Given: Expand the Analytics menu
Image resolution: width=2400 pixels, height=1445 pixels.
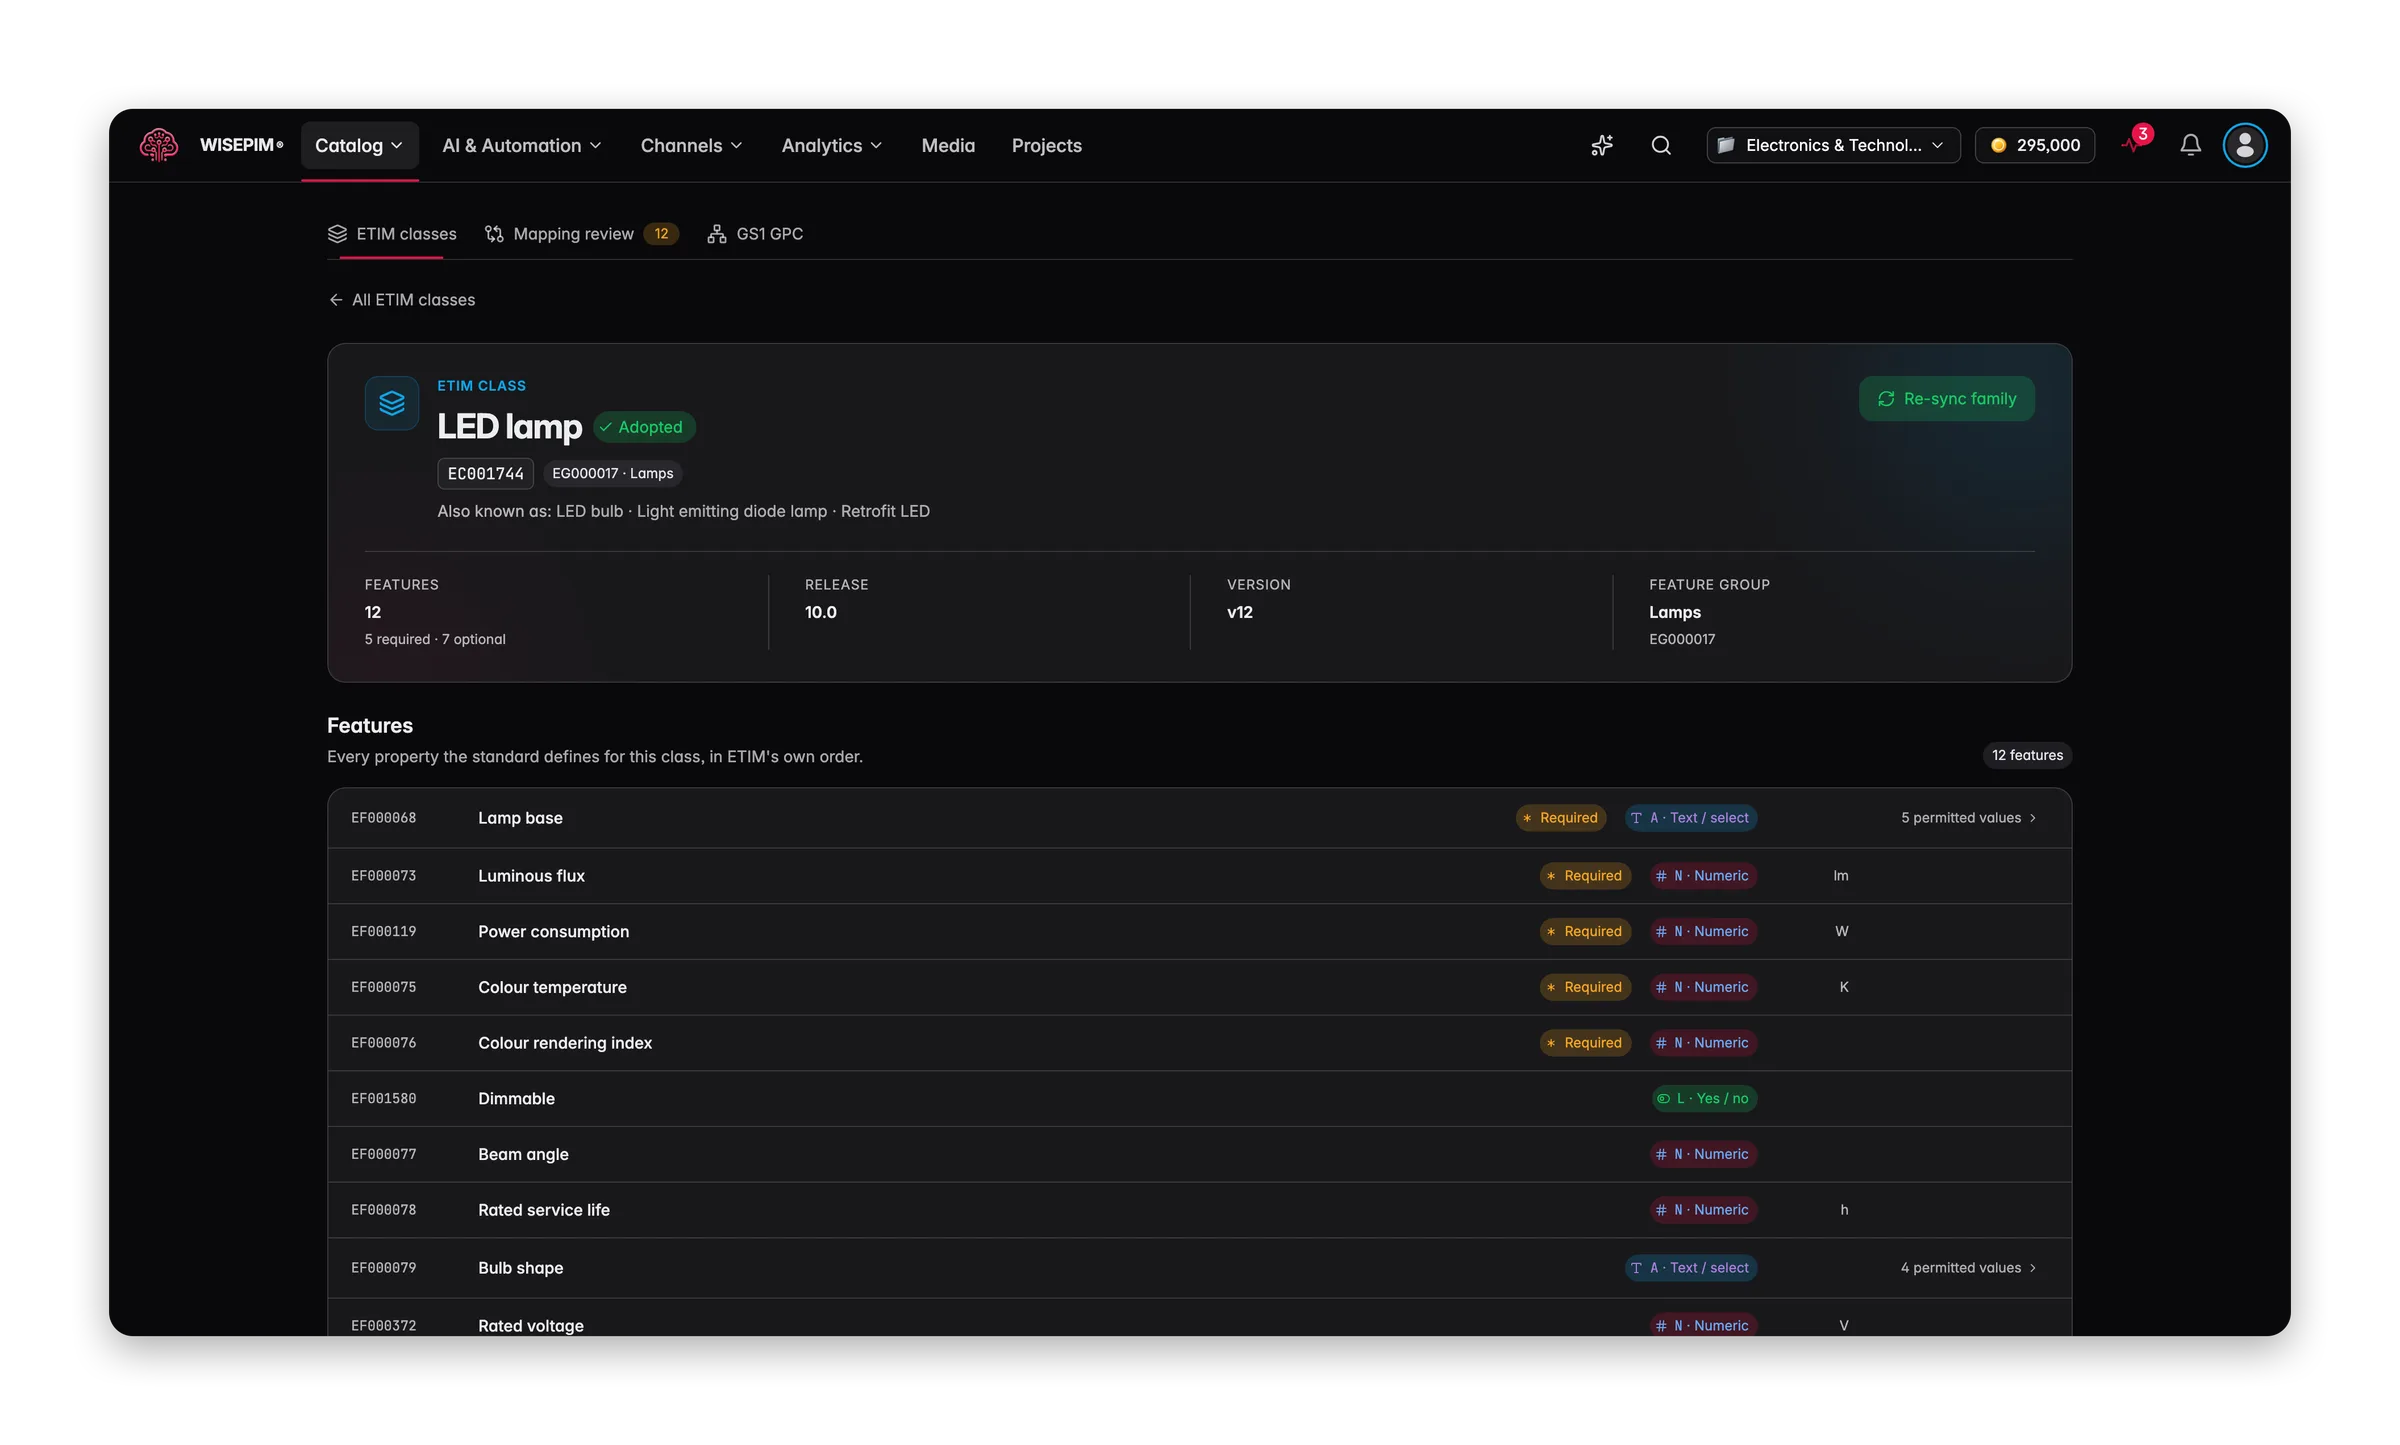Looking at the screenshot, I should click(831, 145).
